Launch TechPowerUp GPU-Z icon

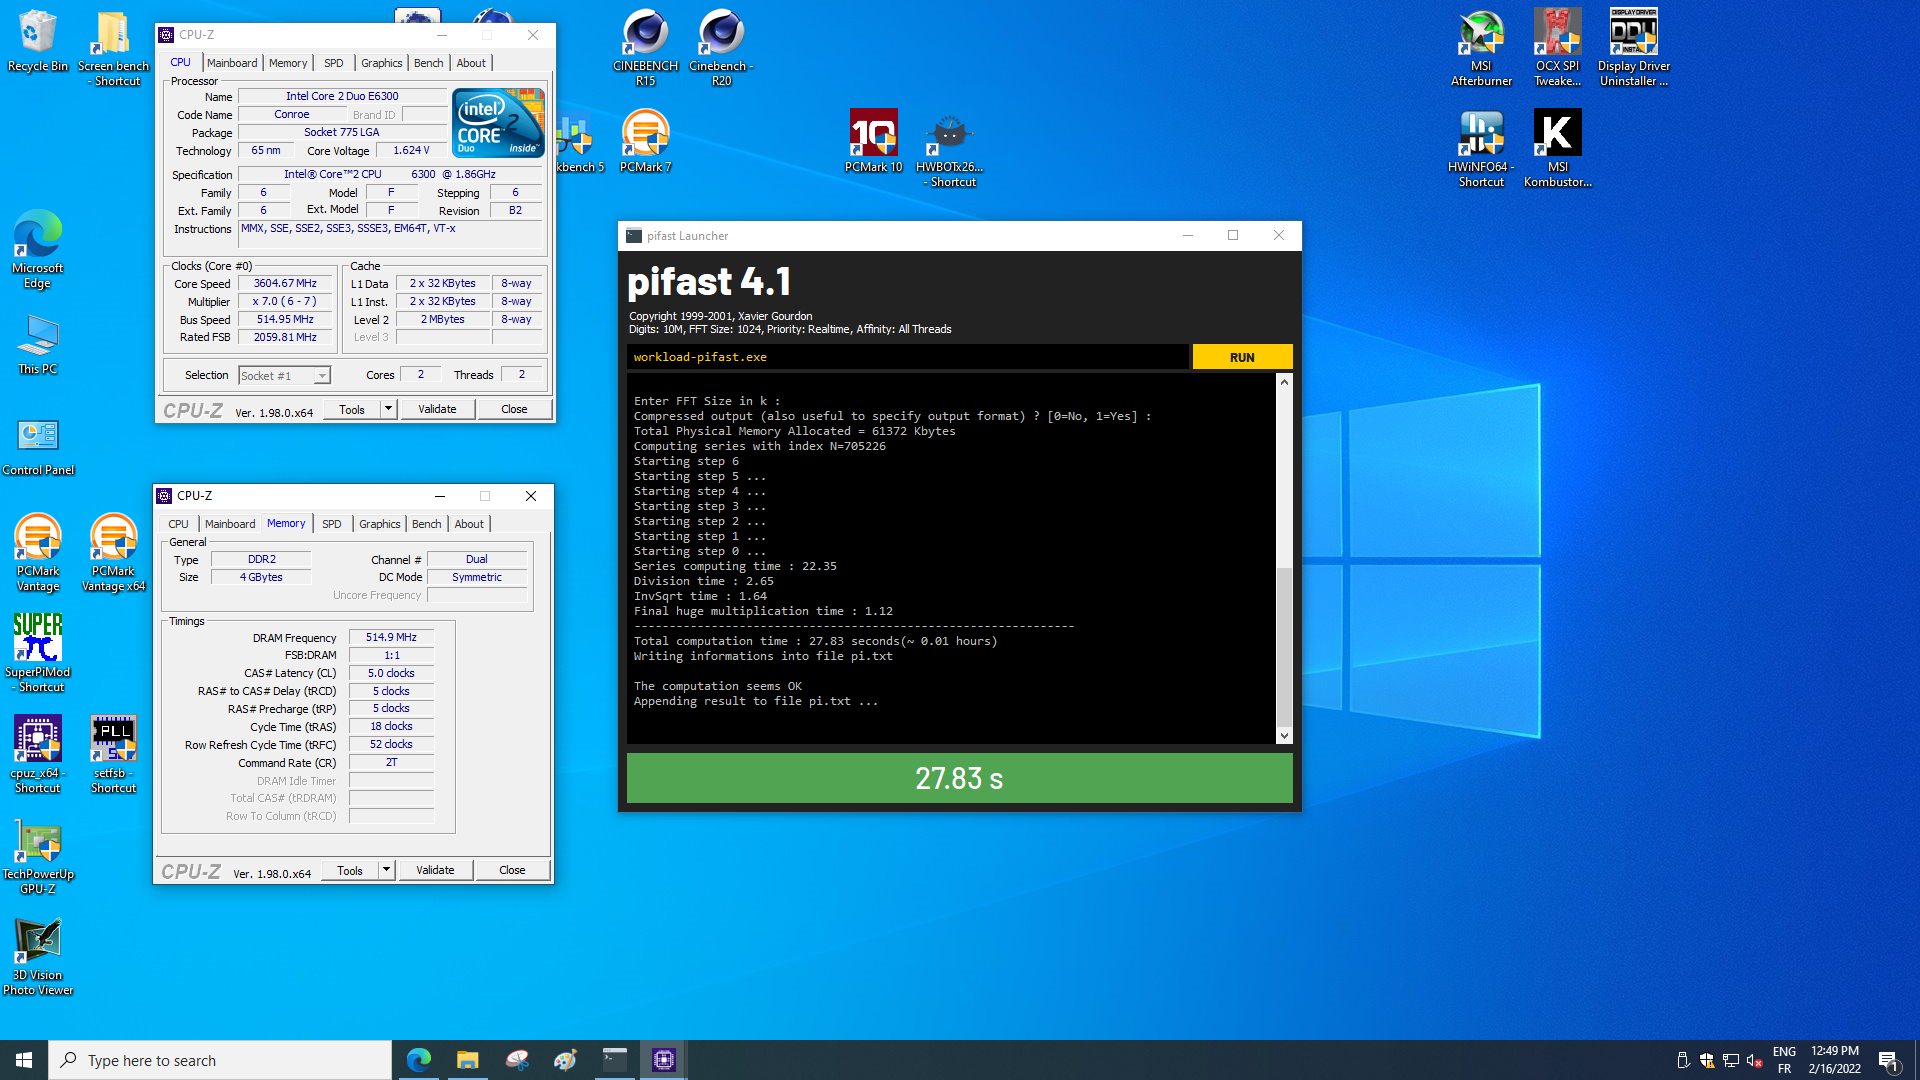37,855
